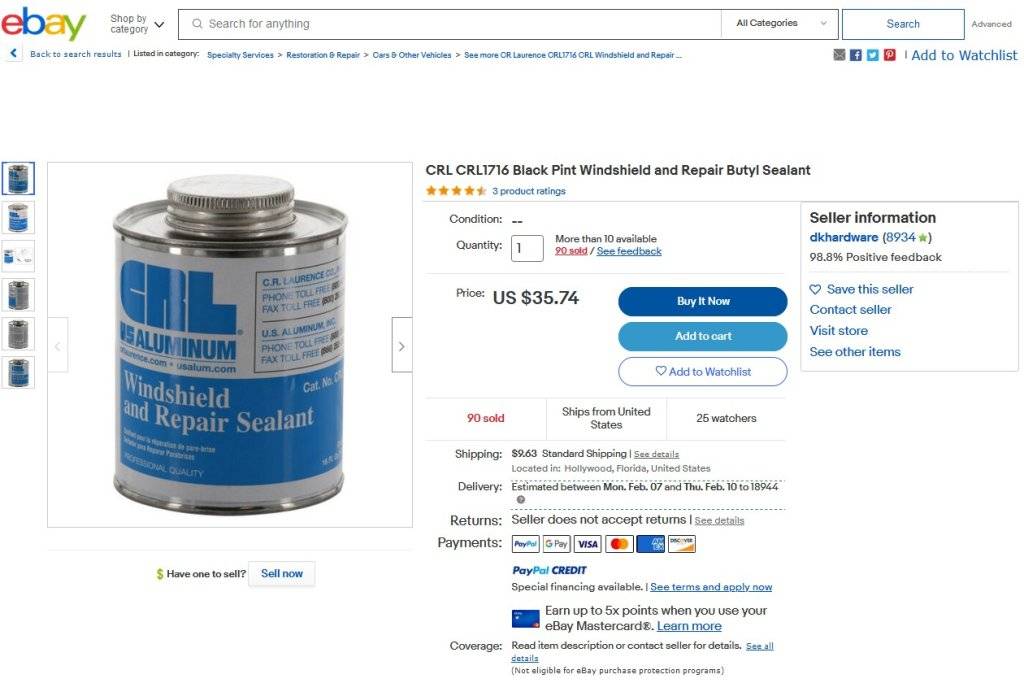Open delivery estimate help icon
Screen dimensions: 1024x683
pos(520,500)
